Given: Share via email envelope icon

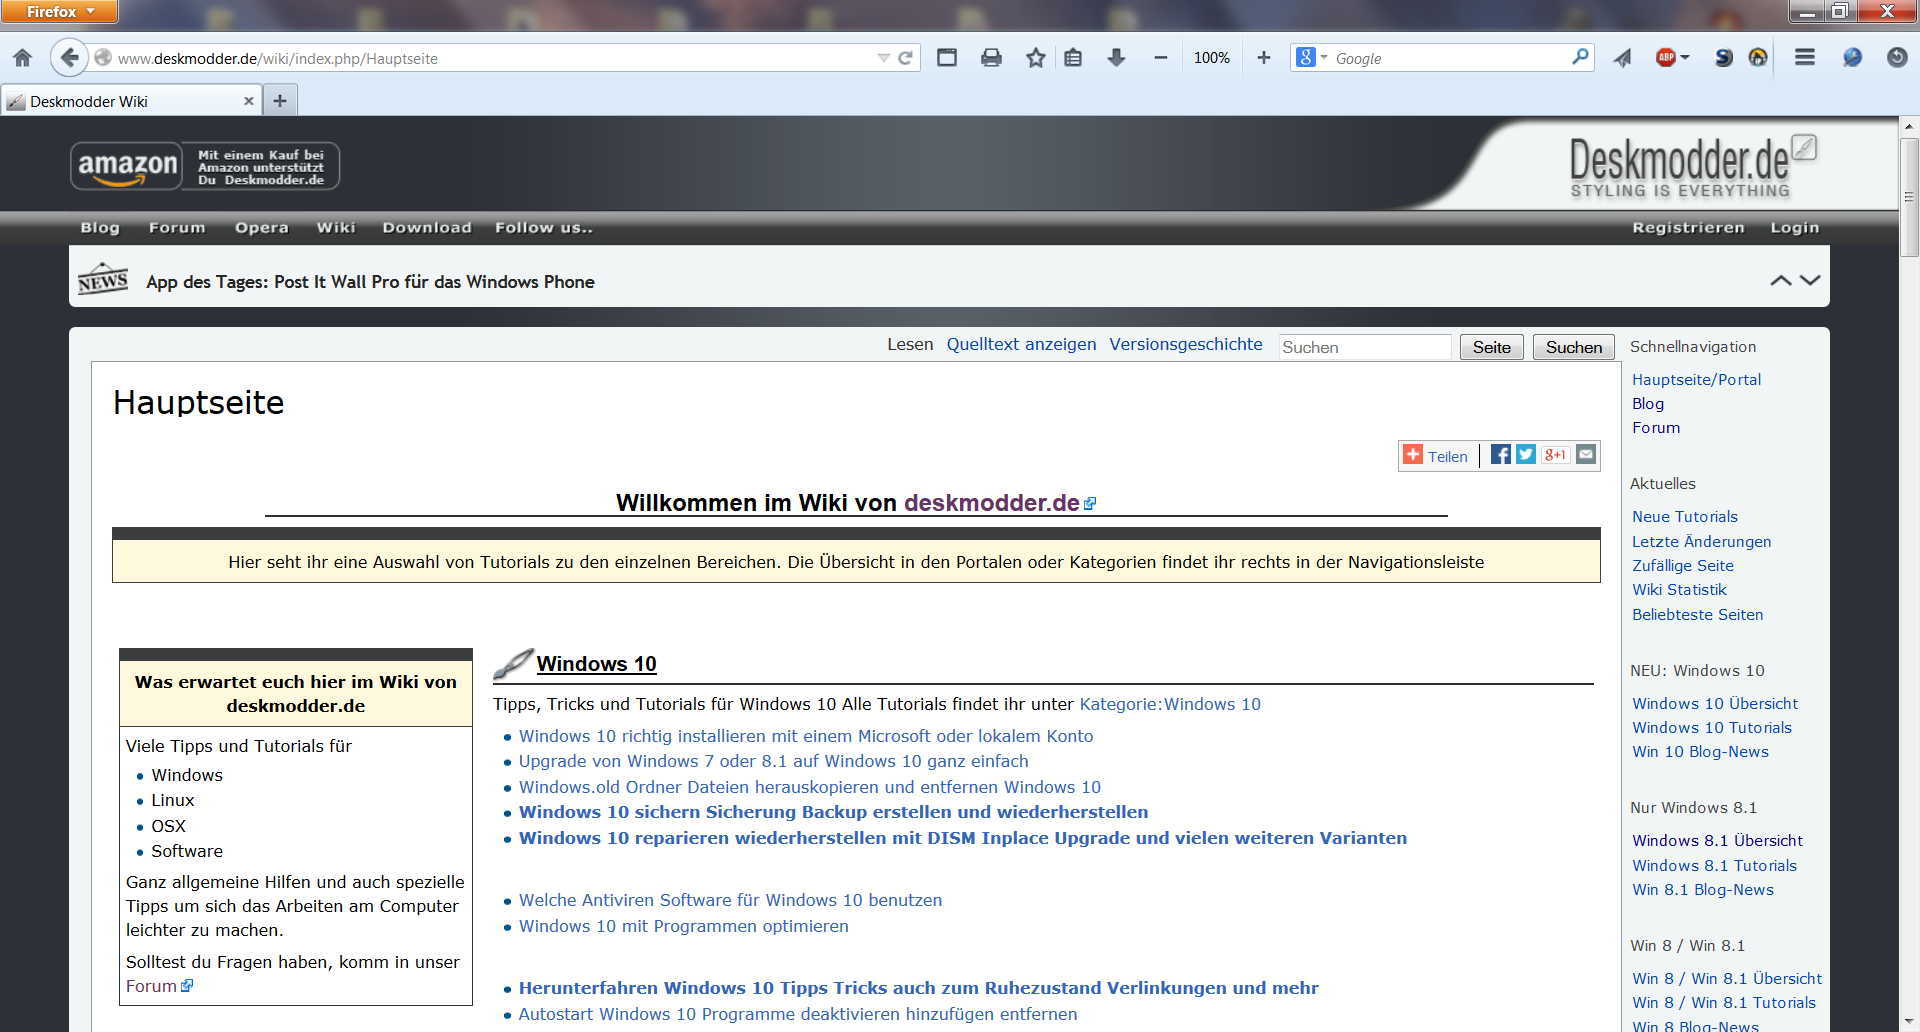Looking at the screenshot, I should click(1586, 455).
